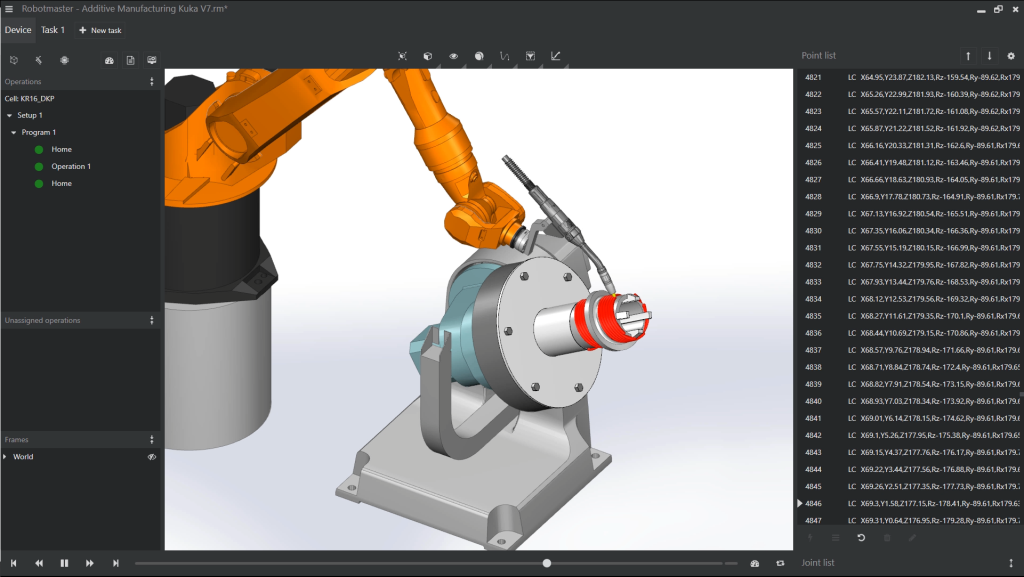Viewport: 1024px width, 577px height.
Task: Click the undo arrow icon below the point list
Action: (861, 538)
